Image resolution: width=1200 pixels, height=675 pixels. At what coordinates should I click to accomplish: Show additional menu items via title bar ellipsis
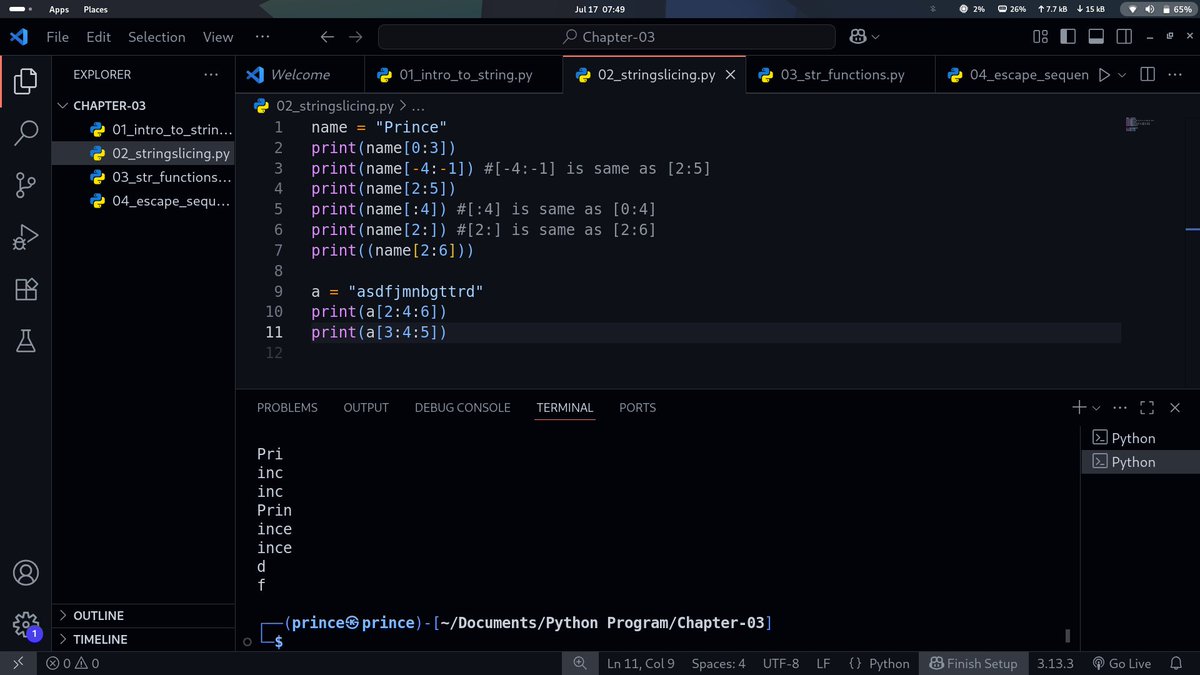pos(262,37)
